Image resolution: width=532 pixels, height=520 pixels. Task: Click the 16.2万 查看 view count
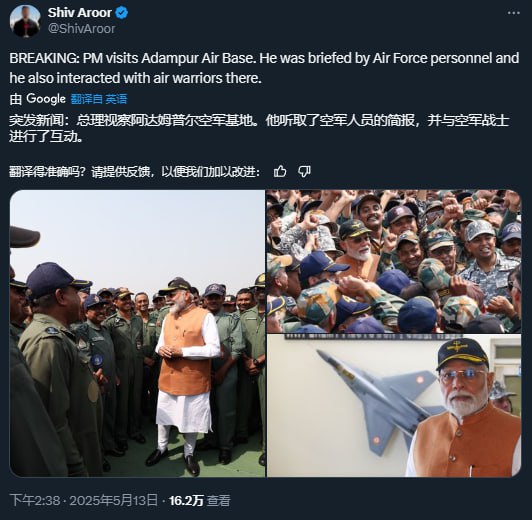click(x=200, y=500)
